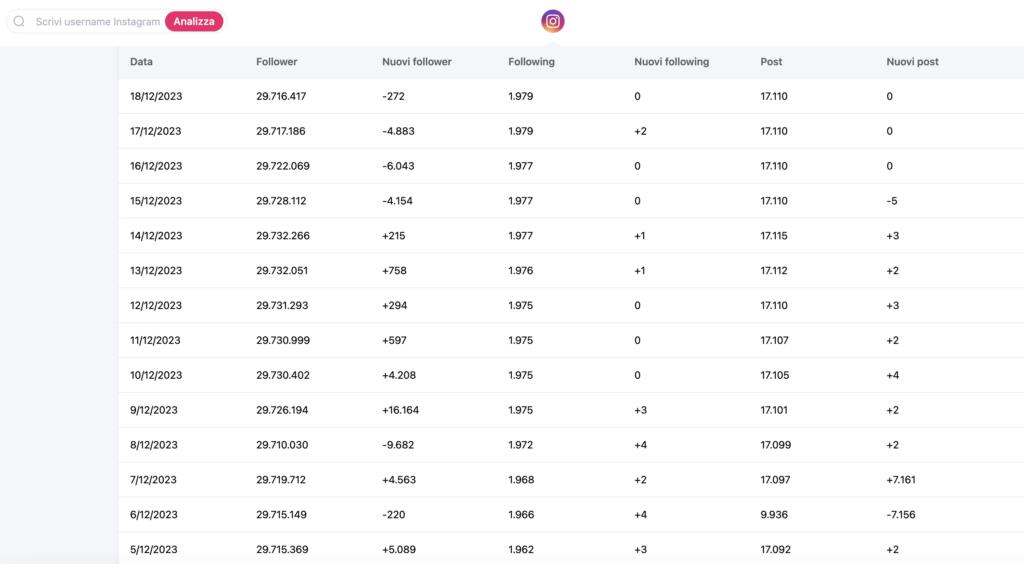This screenshot has width=1024, height=564.
Task: Select the Nuovi follower column header
Action: pyautogui.click(x=416, y=62)
